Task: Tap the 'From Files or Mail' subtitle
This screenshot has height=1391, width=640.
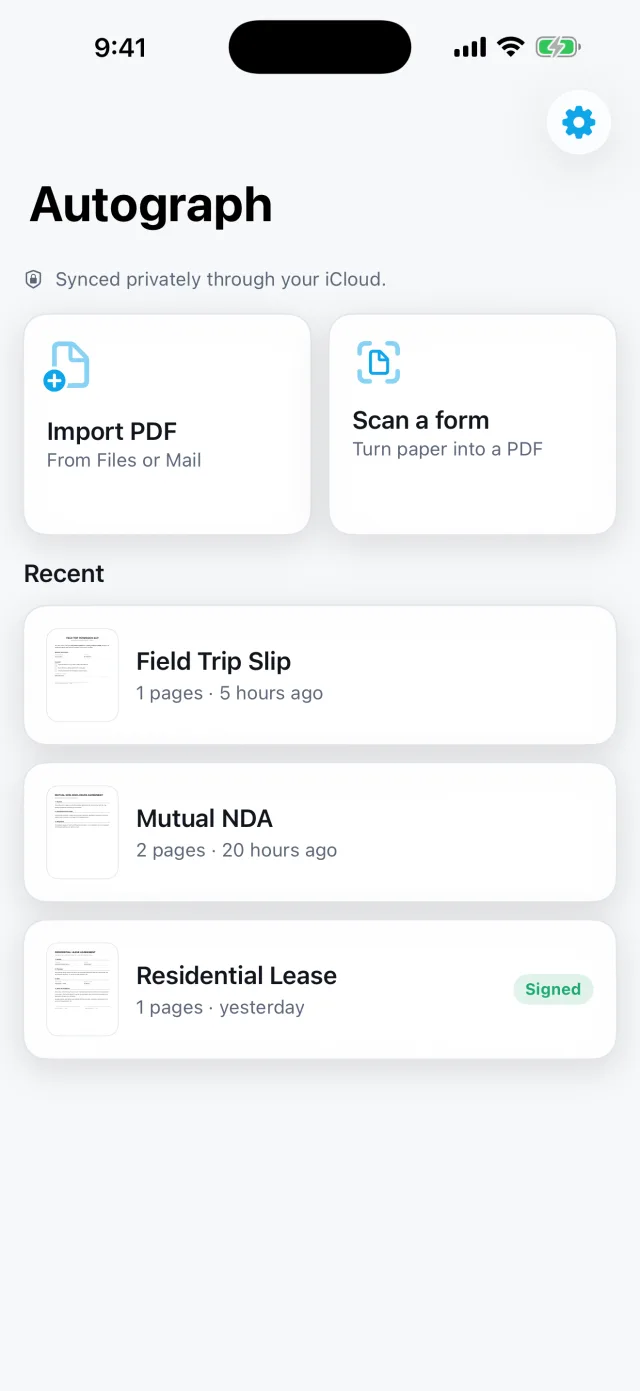Action: click(x=124, y=460)
